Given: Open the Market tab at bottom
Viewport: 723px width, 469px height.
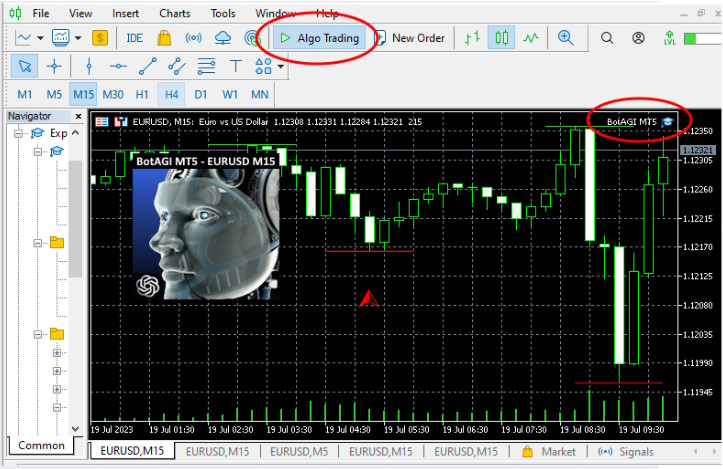Looking at the screenshot, I should [549, 451].
